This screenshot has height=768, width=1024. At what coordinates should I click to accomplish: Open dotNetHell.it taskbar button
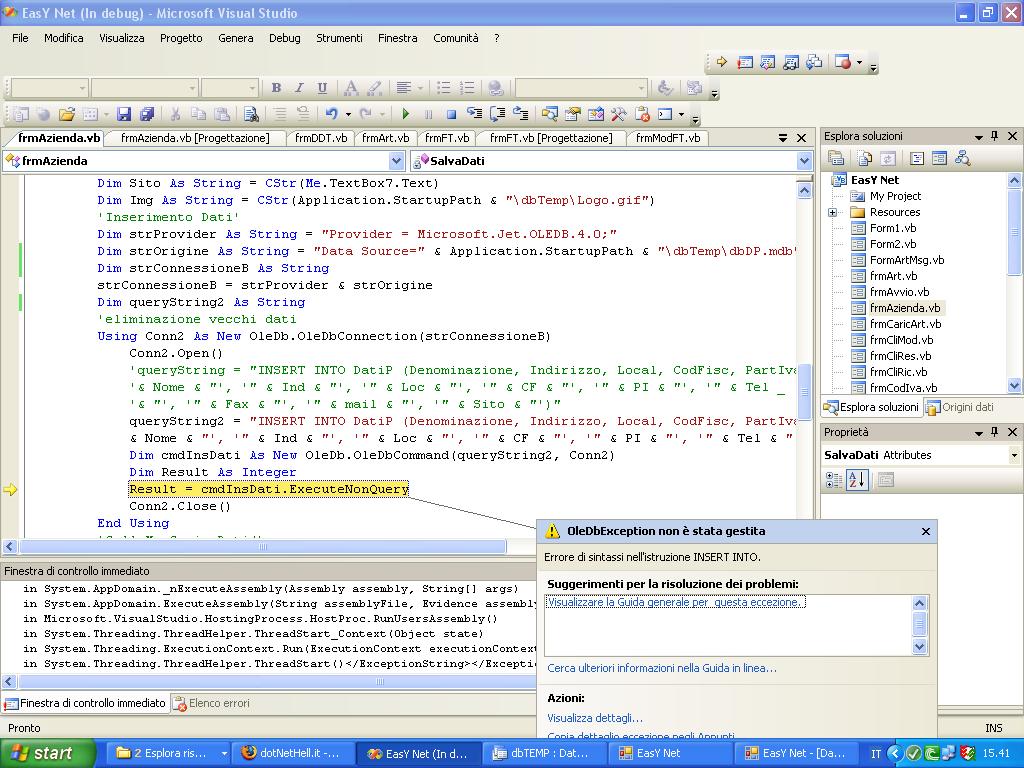tap(292, 753)
